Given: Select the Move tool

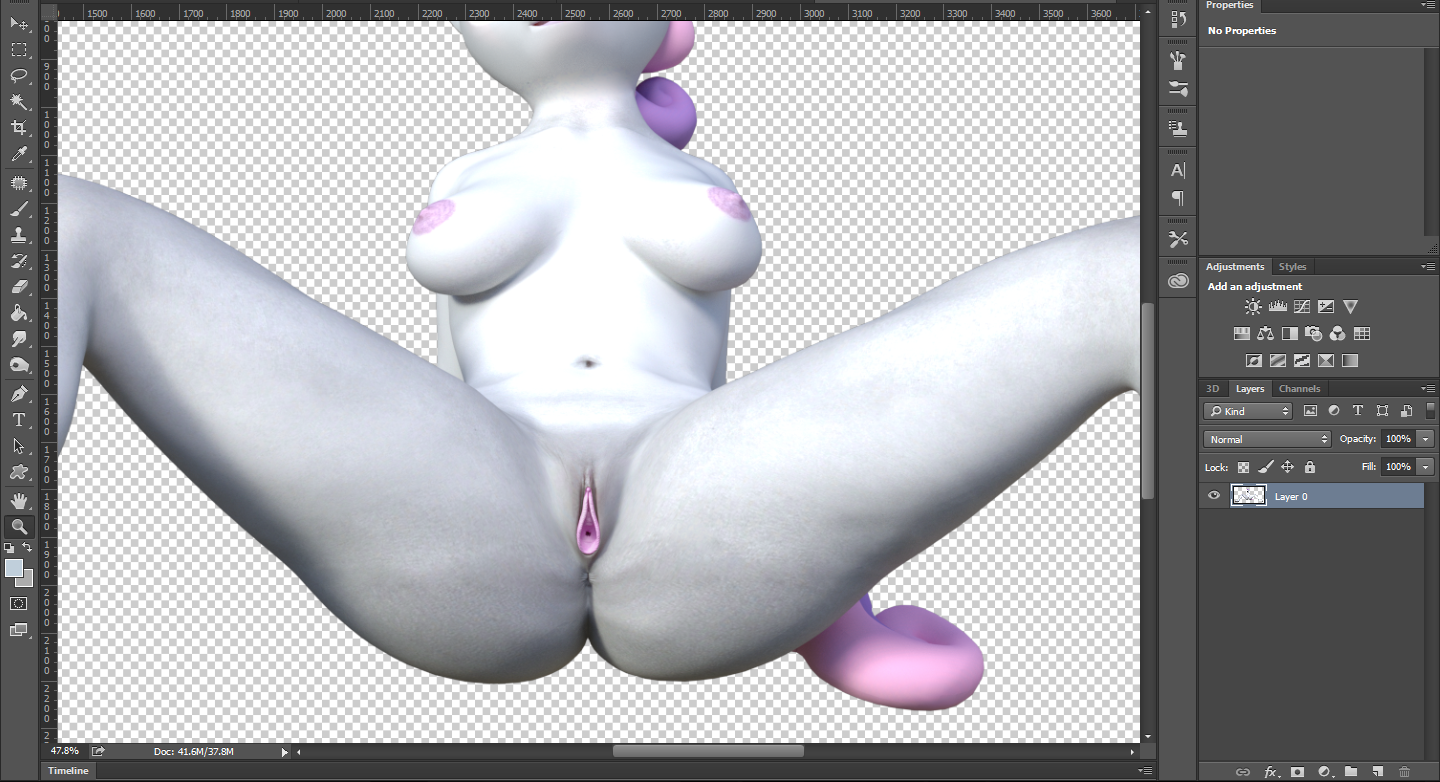Looking at the screenshot, I should pos(19,23).
